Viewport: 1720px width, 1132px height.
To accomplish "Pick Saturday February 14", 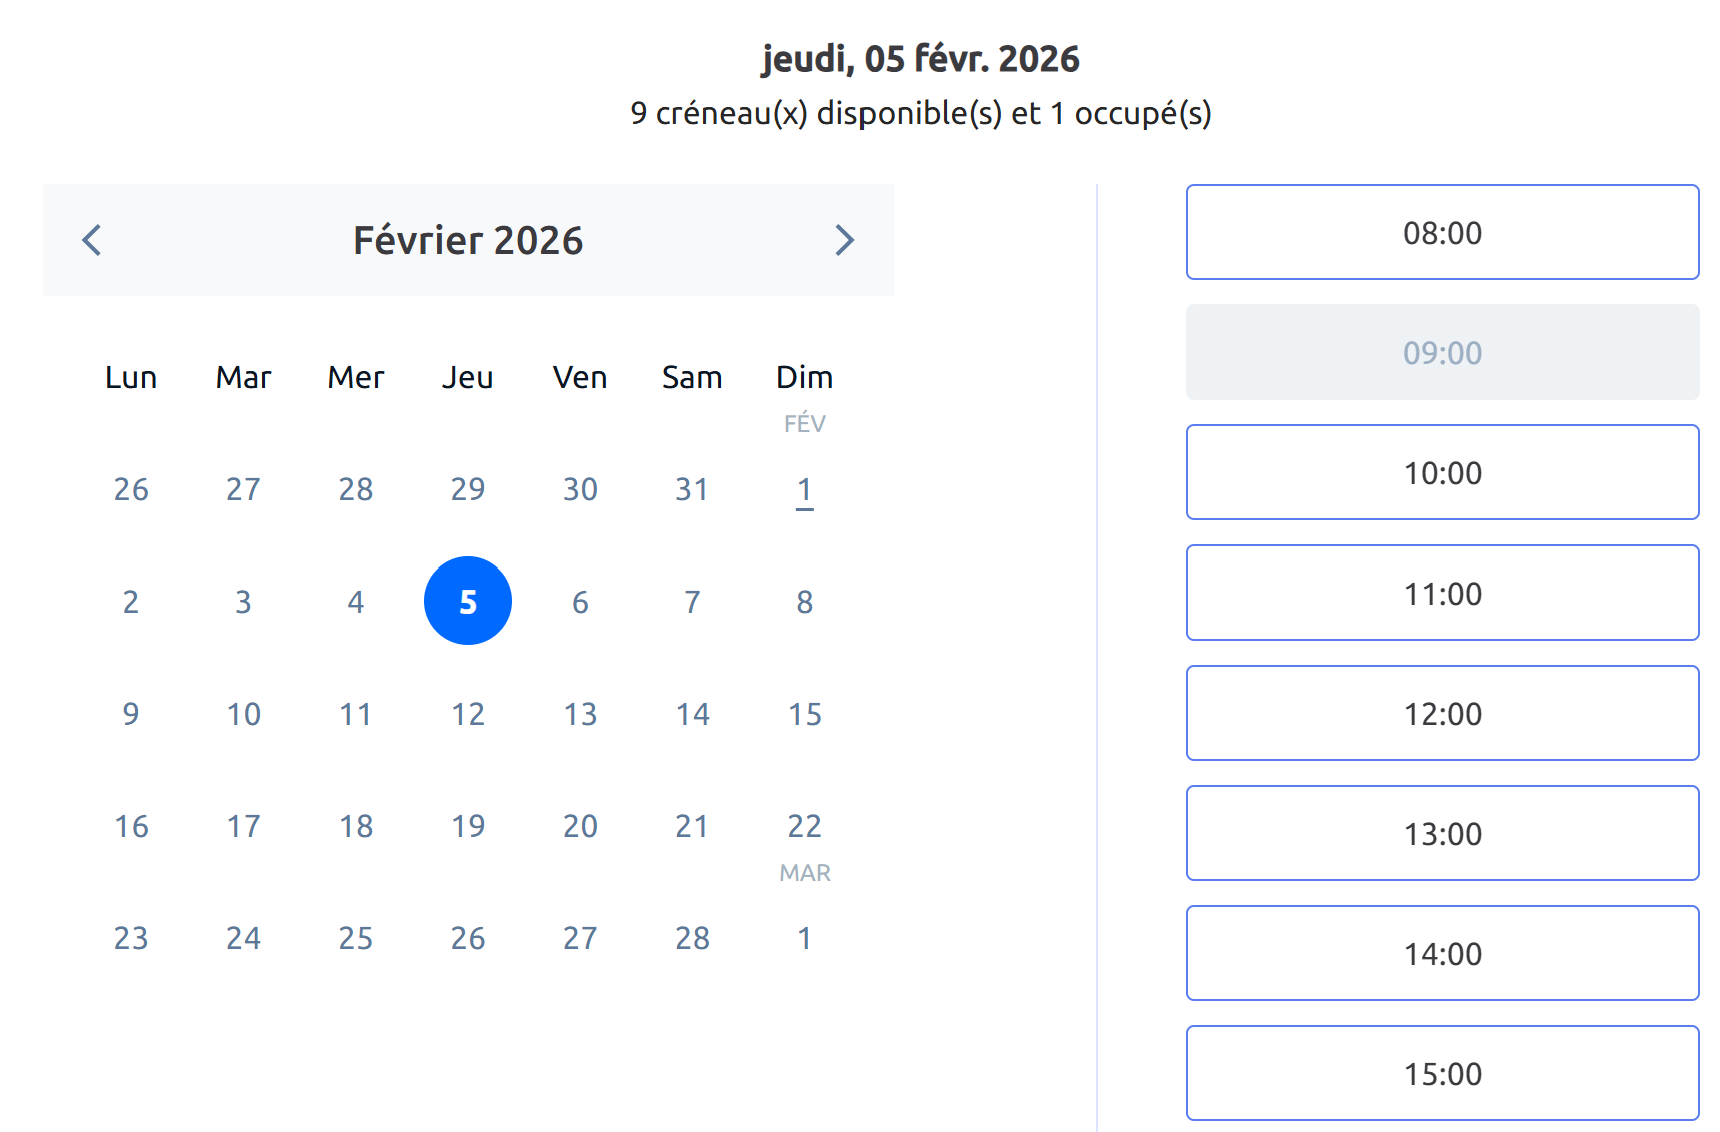I will [692, 713].
